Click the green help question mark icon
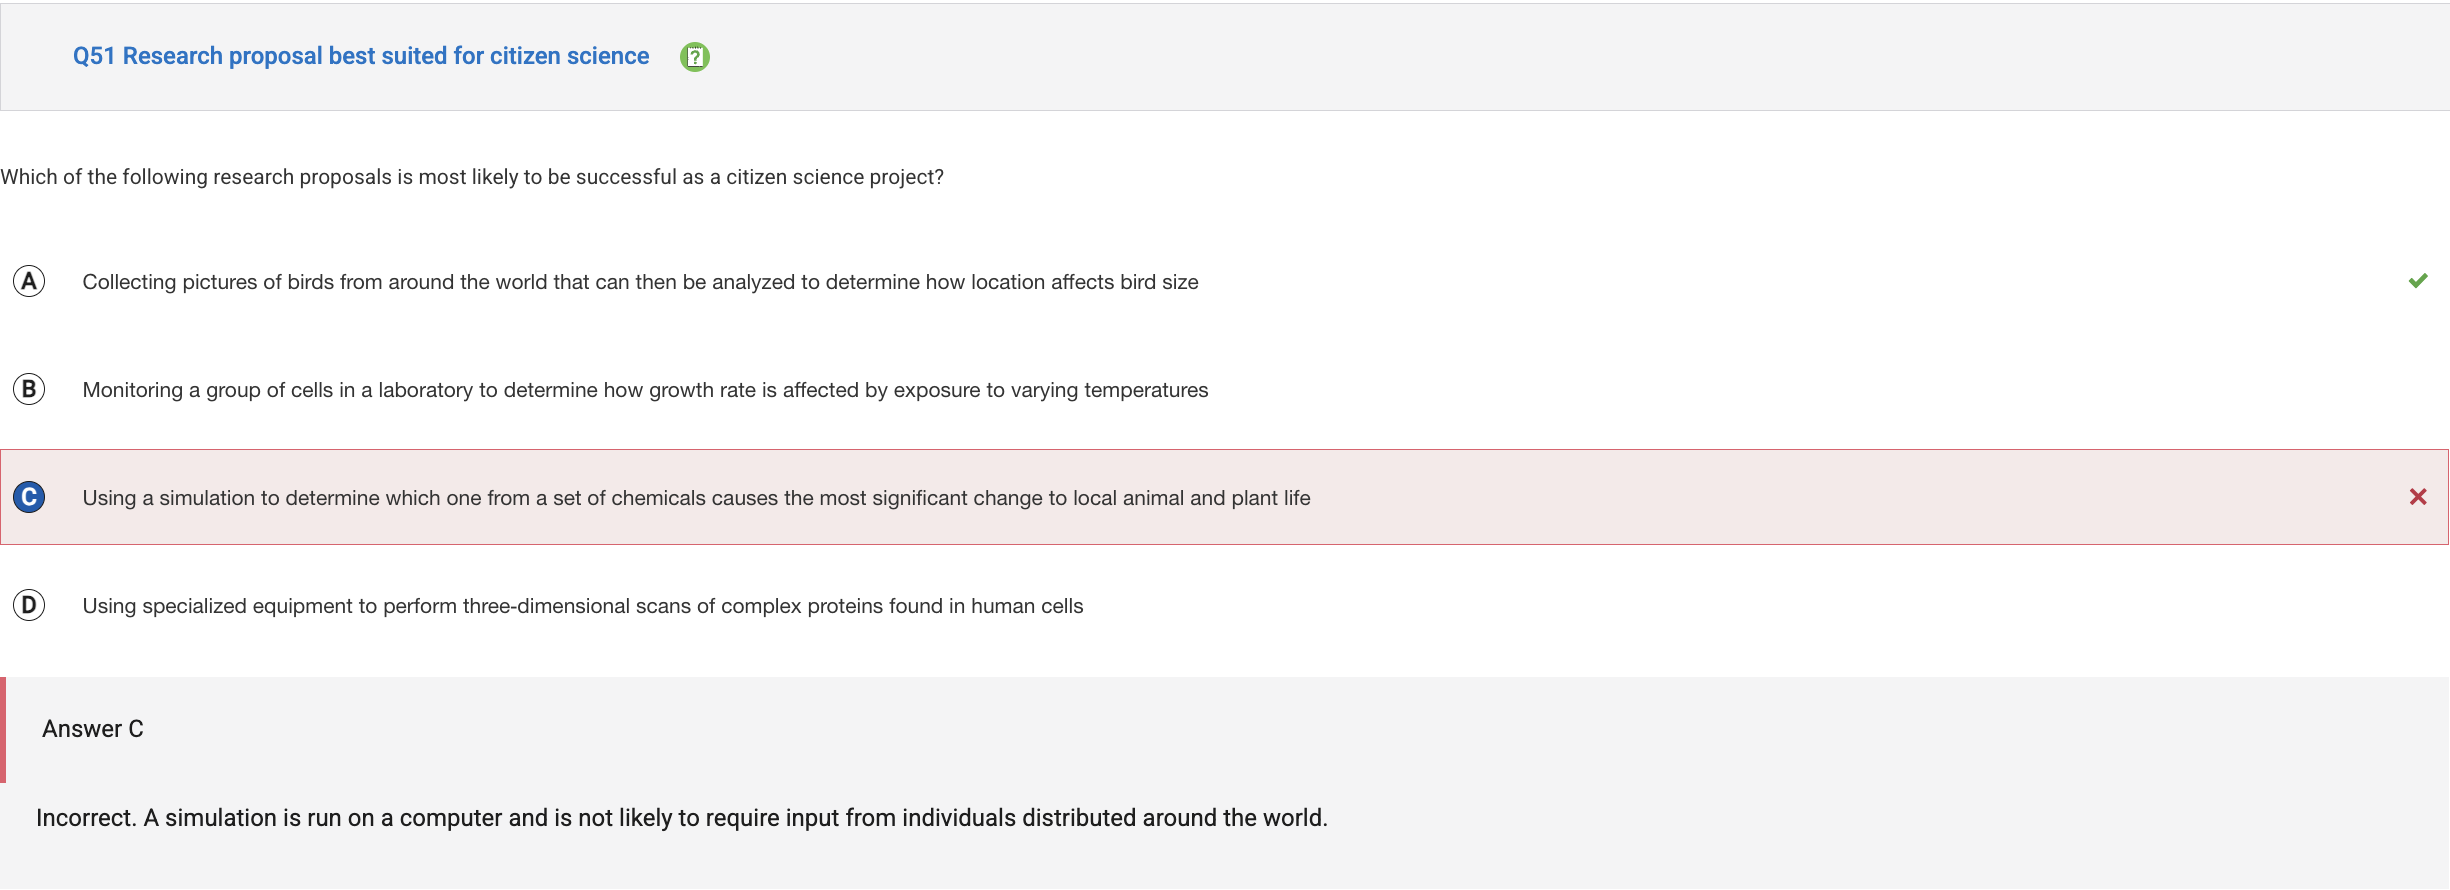This screenshot has width=2450, height=890. (694, 57)
